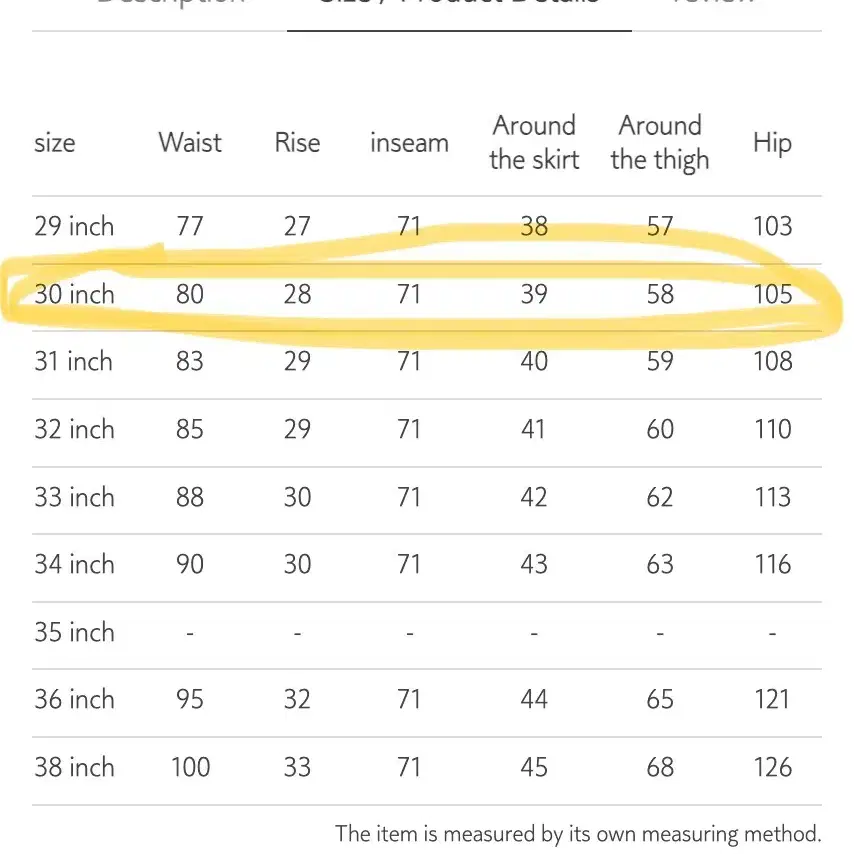Click the inseam column header
Screen dimensions: 854x854
click(410, 143)
